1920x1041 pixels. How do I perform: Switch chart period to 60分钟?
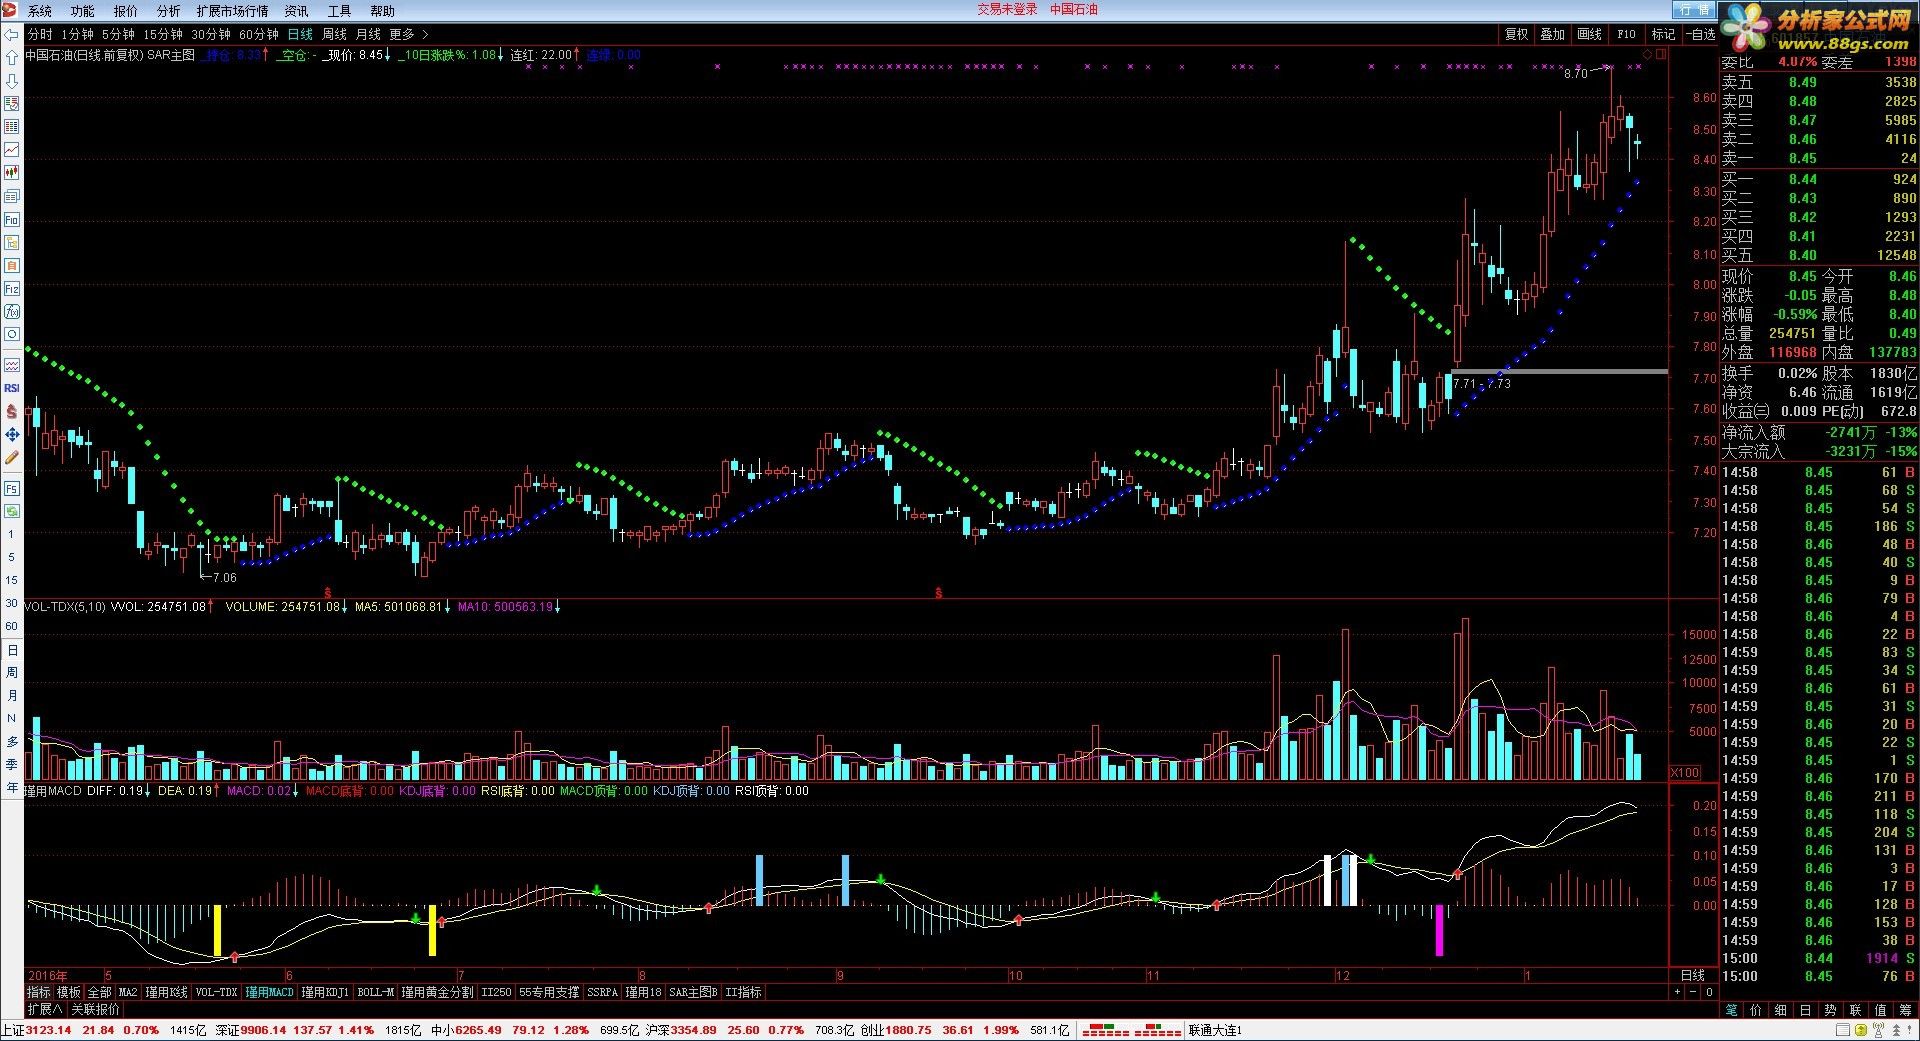pyautogui.click(x=258, y=34)
